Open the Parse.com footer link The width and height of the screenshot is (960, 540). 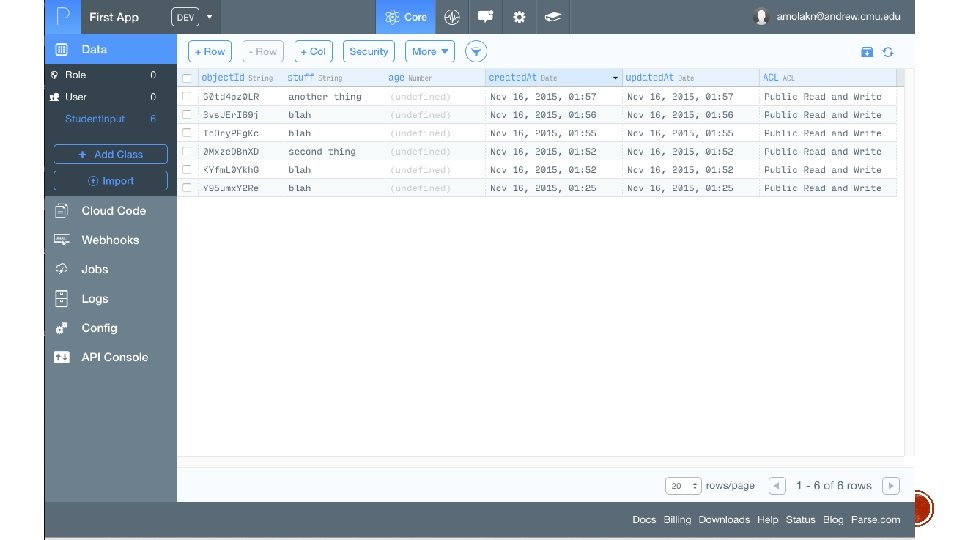[x=876, y=519]
